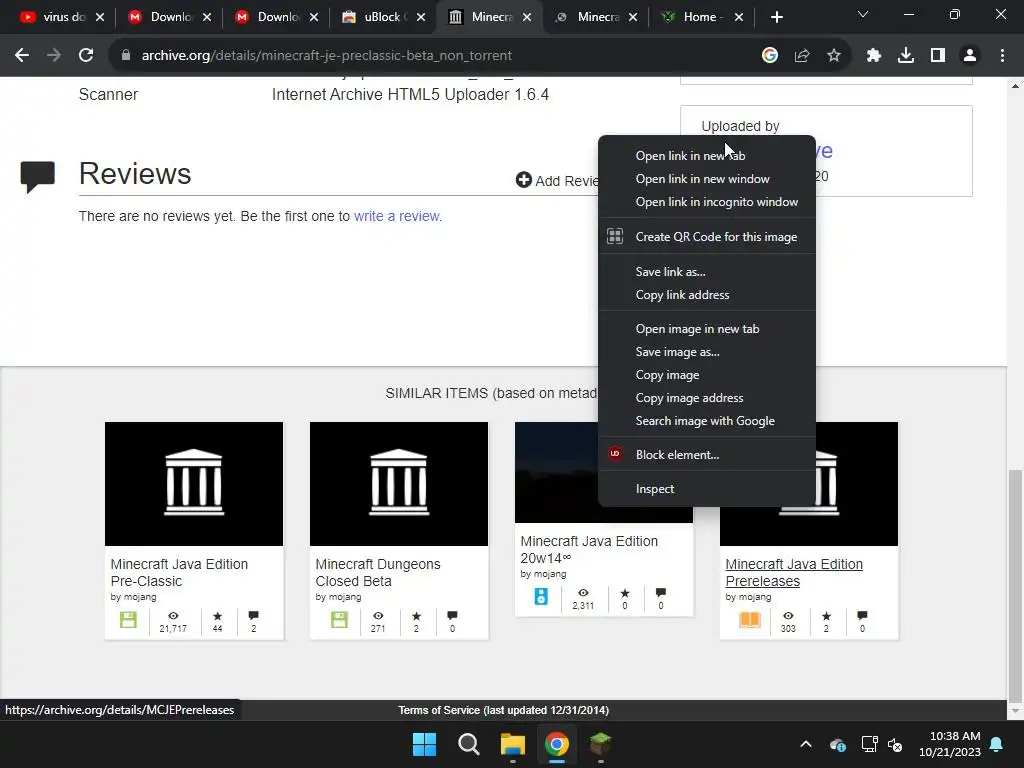Click 'Minecraft Java Edition Prereleases' title link
Image resolution: width=1024 pixels, height=768 pixels.
pyautogui.click(x=793, y=572)
